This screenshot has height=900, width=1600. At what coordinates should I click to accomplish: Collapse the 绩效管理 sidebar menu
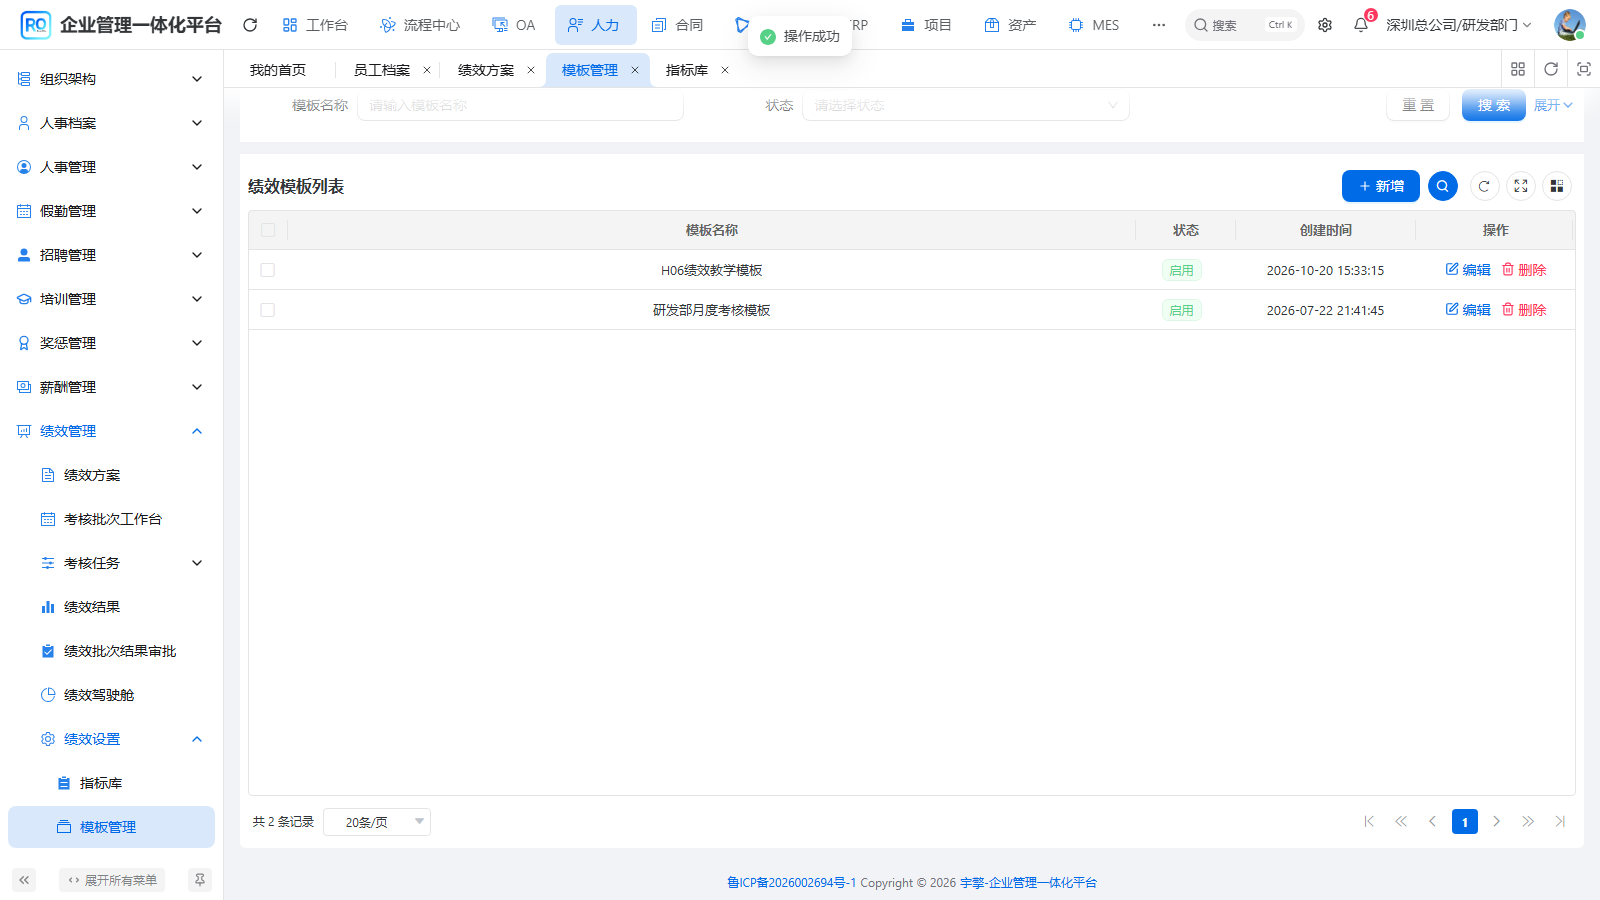point(111,431)
